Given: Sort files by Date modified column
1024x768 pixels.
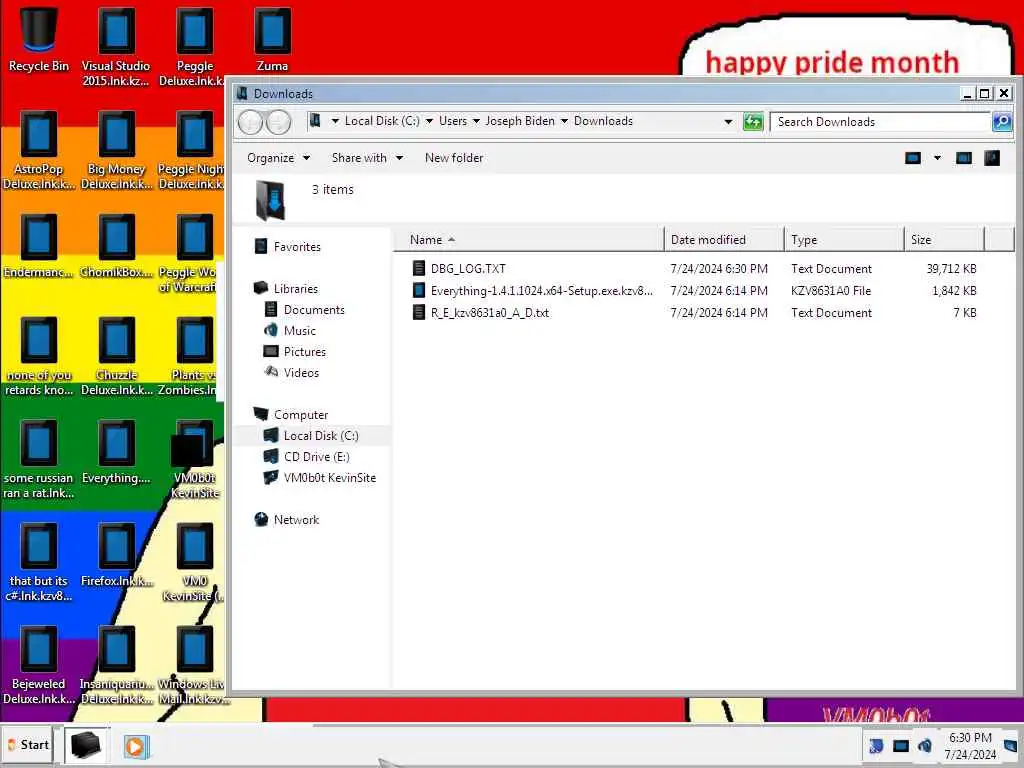Looking at the screenshot, I should 724,240.
